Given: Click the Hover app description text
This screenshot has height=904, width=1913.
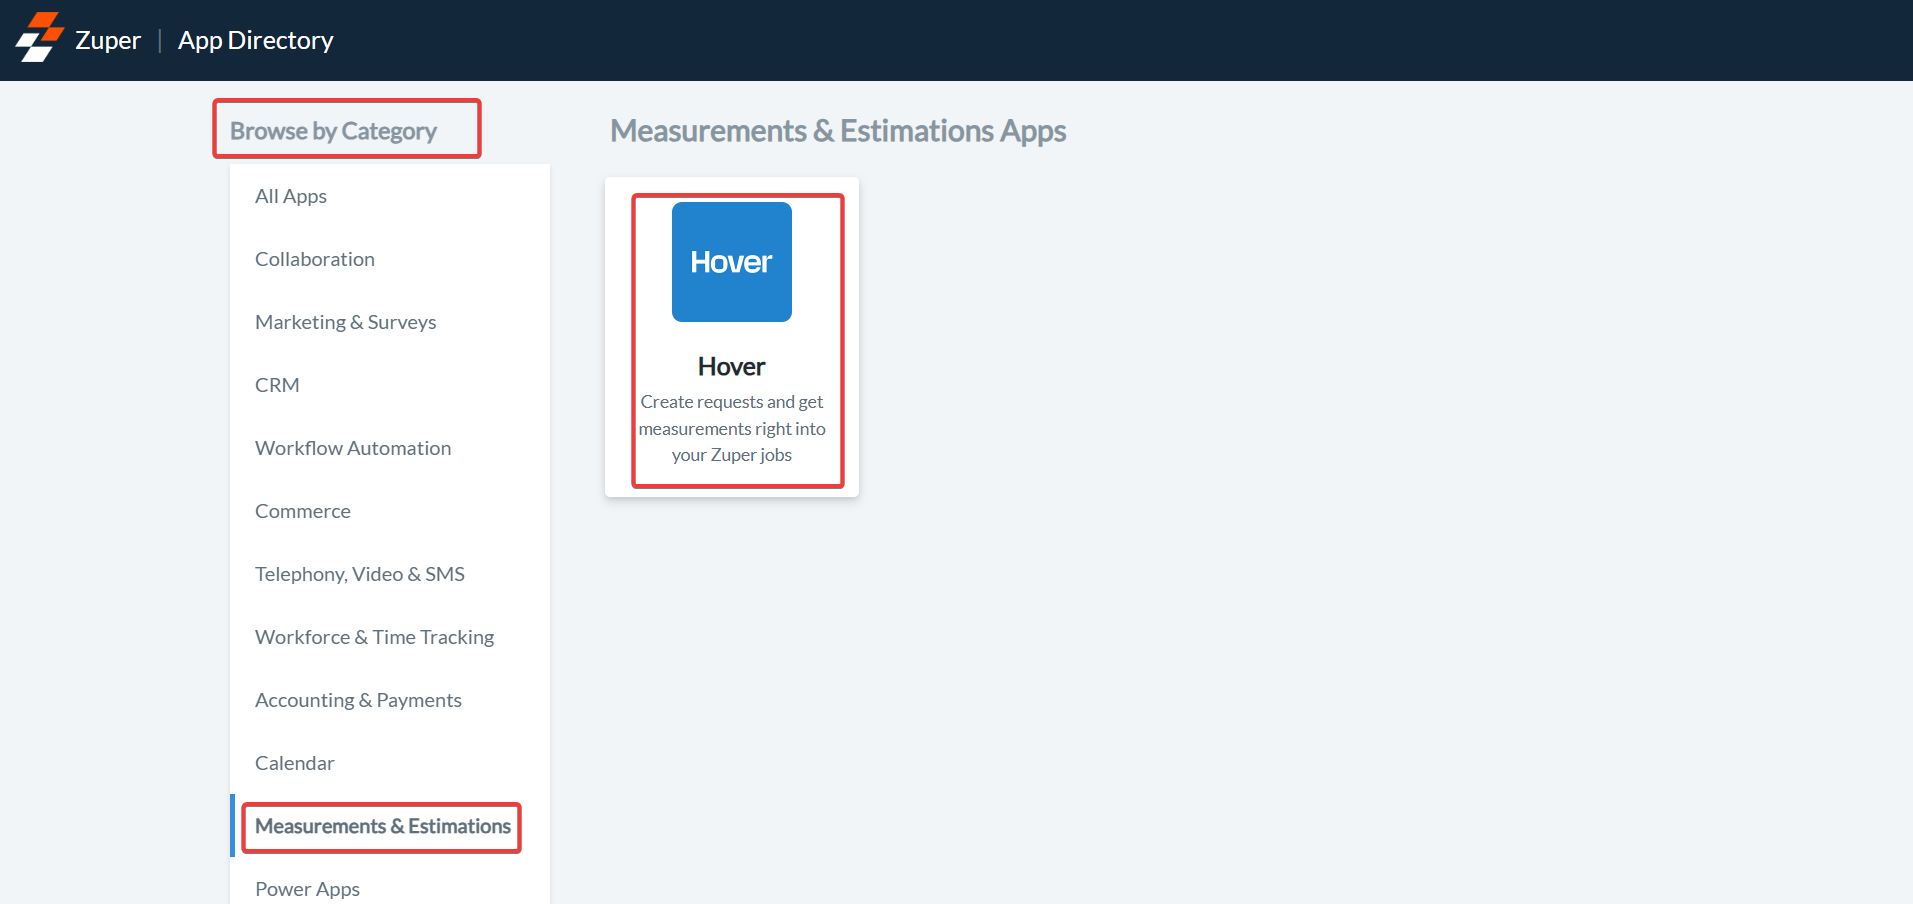Looking at the screenshot, I should coord(732,428).
